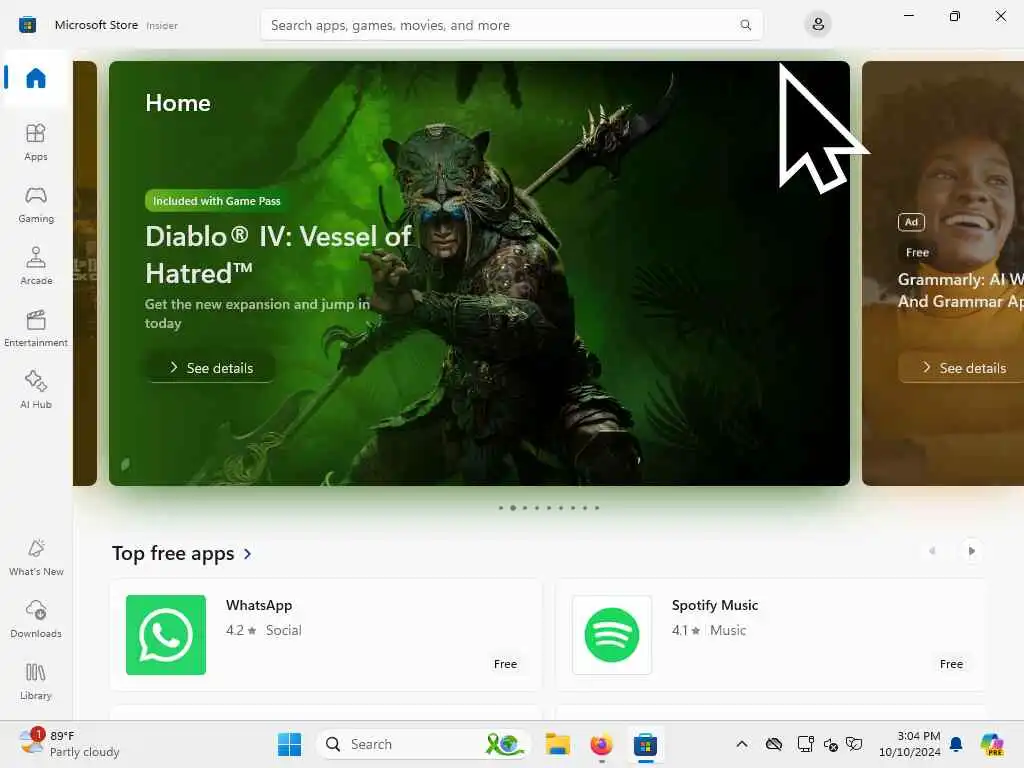Viewport: 1024px width, 768px height.
Task: Click the Grammarly banner card
Action: click(x=943, y=273)
